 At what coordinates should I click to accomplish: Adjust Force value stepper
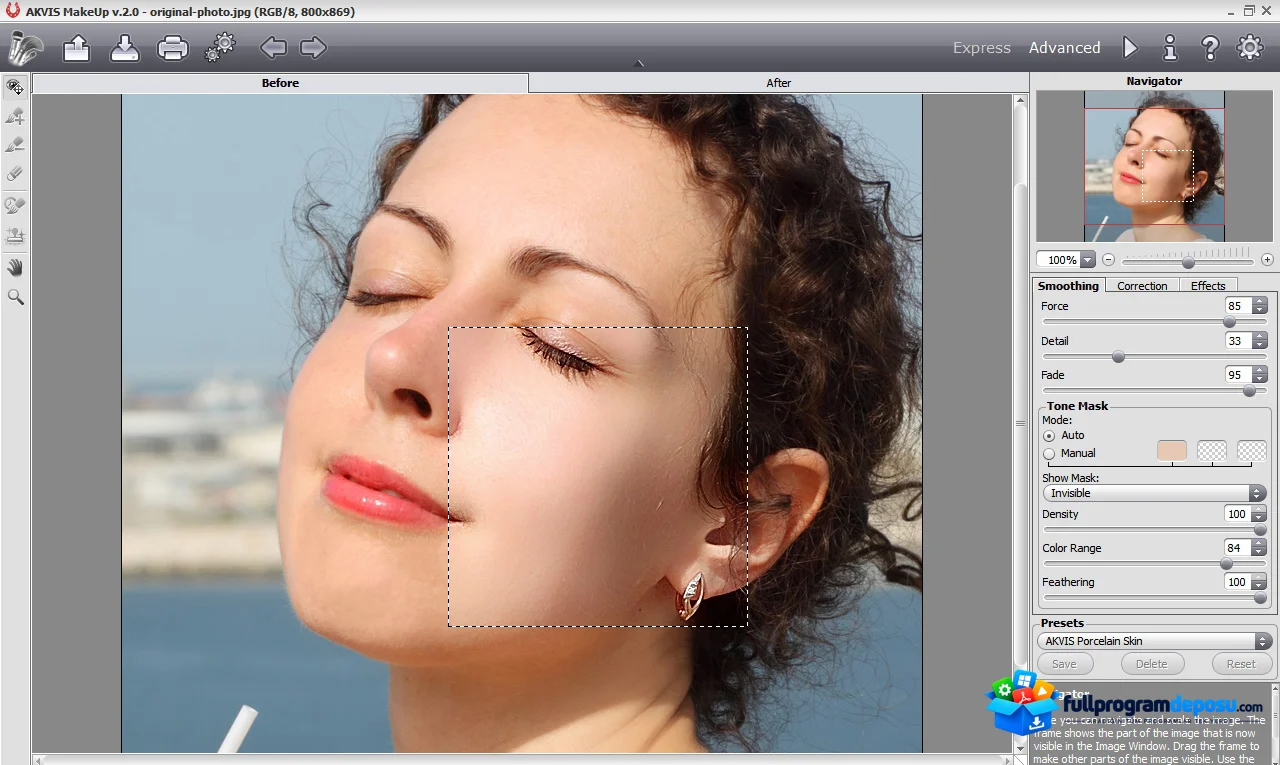click(x=1259, y=306)
